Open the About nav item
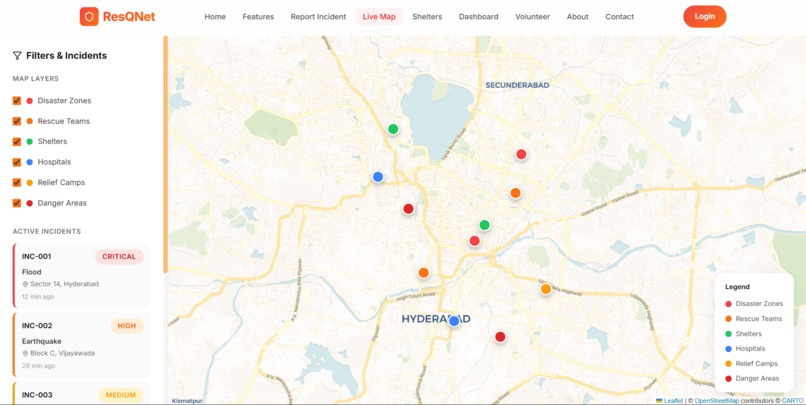806x405 pixels. tap(578, 16)
